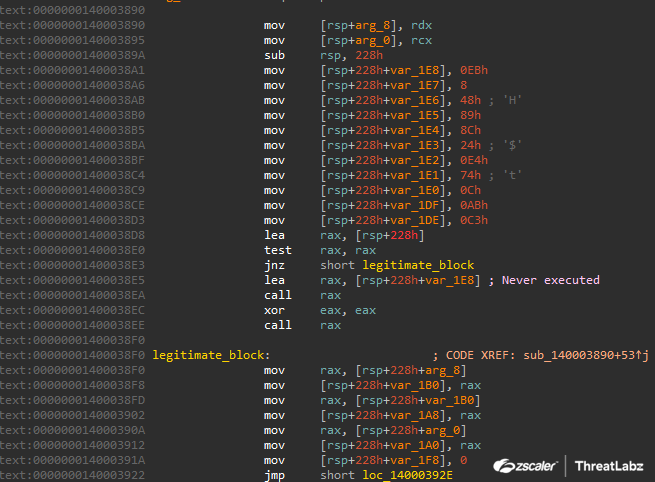Viewport: 655px width, 482px height.
Task: Click the 'Never executed' comment
Action: [553, 280]
